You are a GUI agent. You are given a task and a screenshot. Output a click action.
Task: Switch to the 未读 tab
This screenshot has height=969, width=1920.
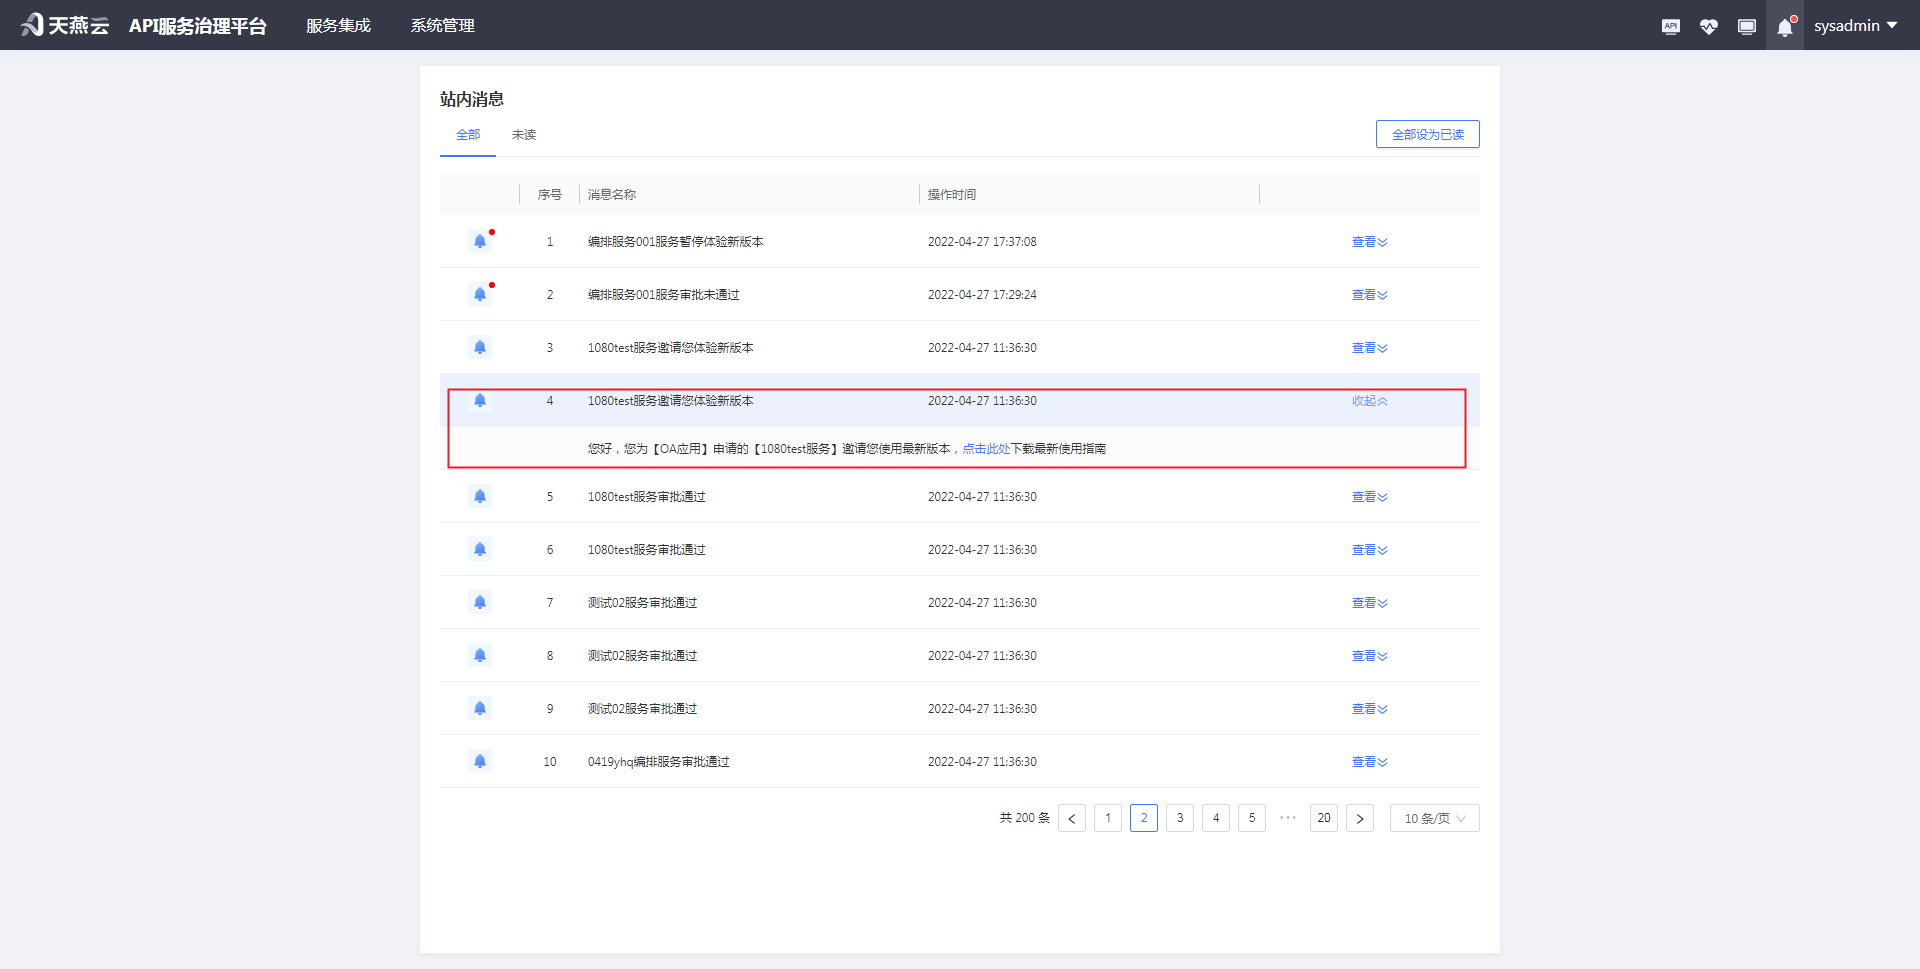524,135
